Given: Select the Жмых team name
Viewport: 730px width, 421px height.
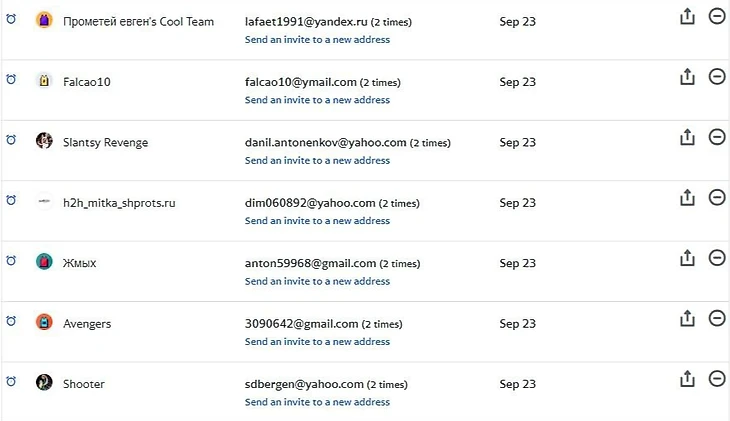Looking at the screenshot, I should pos(79,263).
